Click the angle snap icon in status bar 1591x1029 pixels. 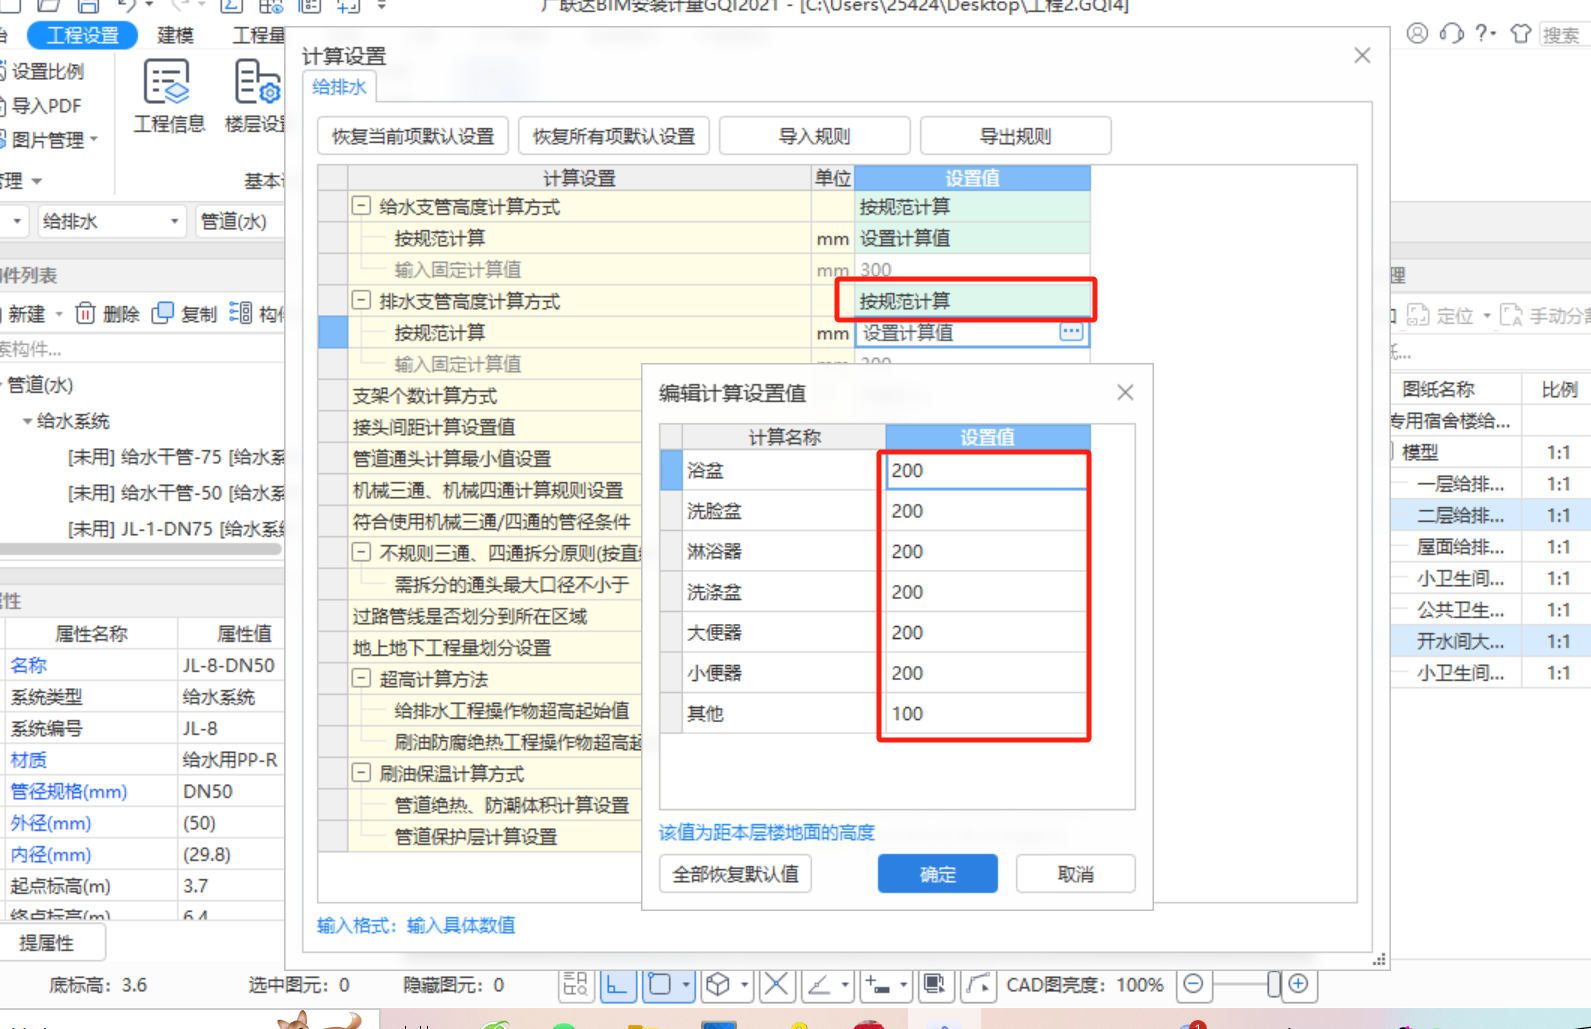[820, 985]
